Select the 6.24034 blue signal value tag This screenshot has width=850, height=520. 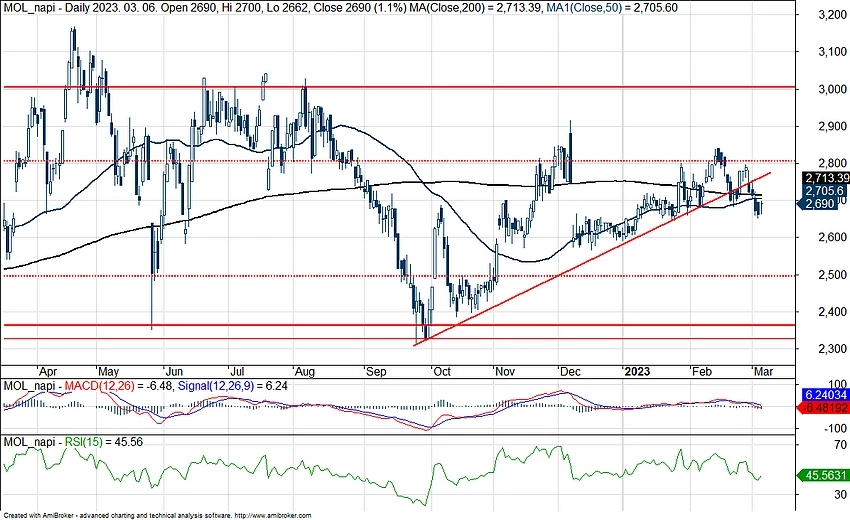click(825, 395)
